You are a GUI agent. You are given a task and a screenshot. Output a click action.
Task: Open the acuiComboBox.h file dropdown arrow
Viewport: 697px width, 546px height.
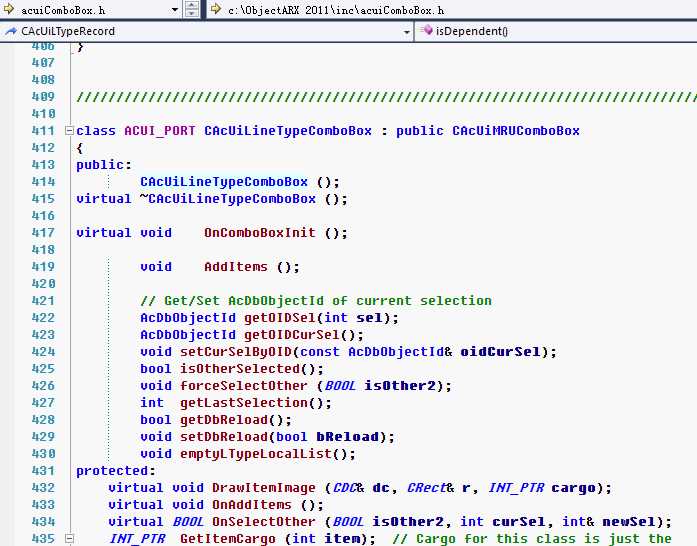coord(175,9)
